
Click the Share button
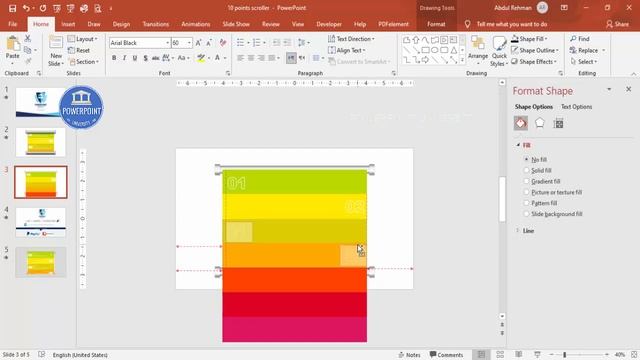pyautogui.click(x=617, y=24)
